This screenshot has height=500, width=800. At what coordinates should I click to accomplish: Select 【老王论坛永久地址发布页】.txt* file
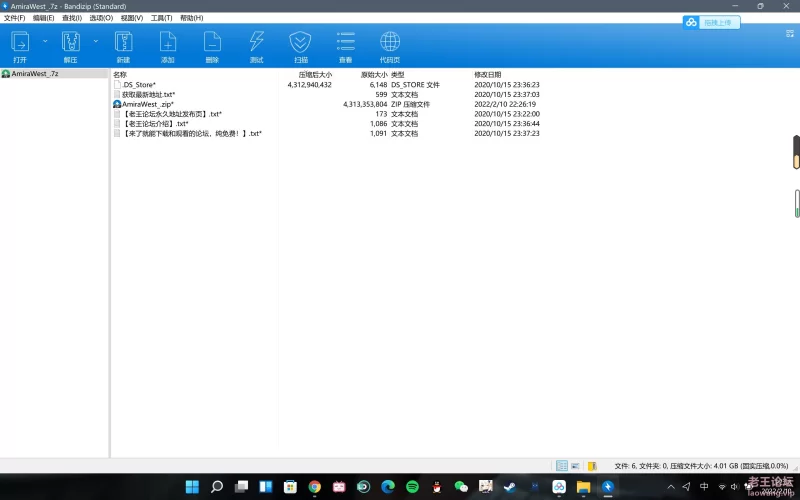172,114
